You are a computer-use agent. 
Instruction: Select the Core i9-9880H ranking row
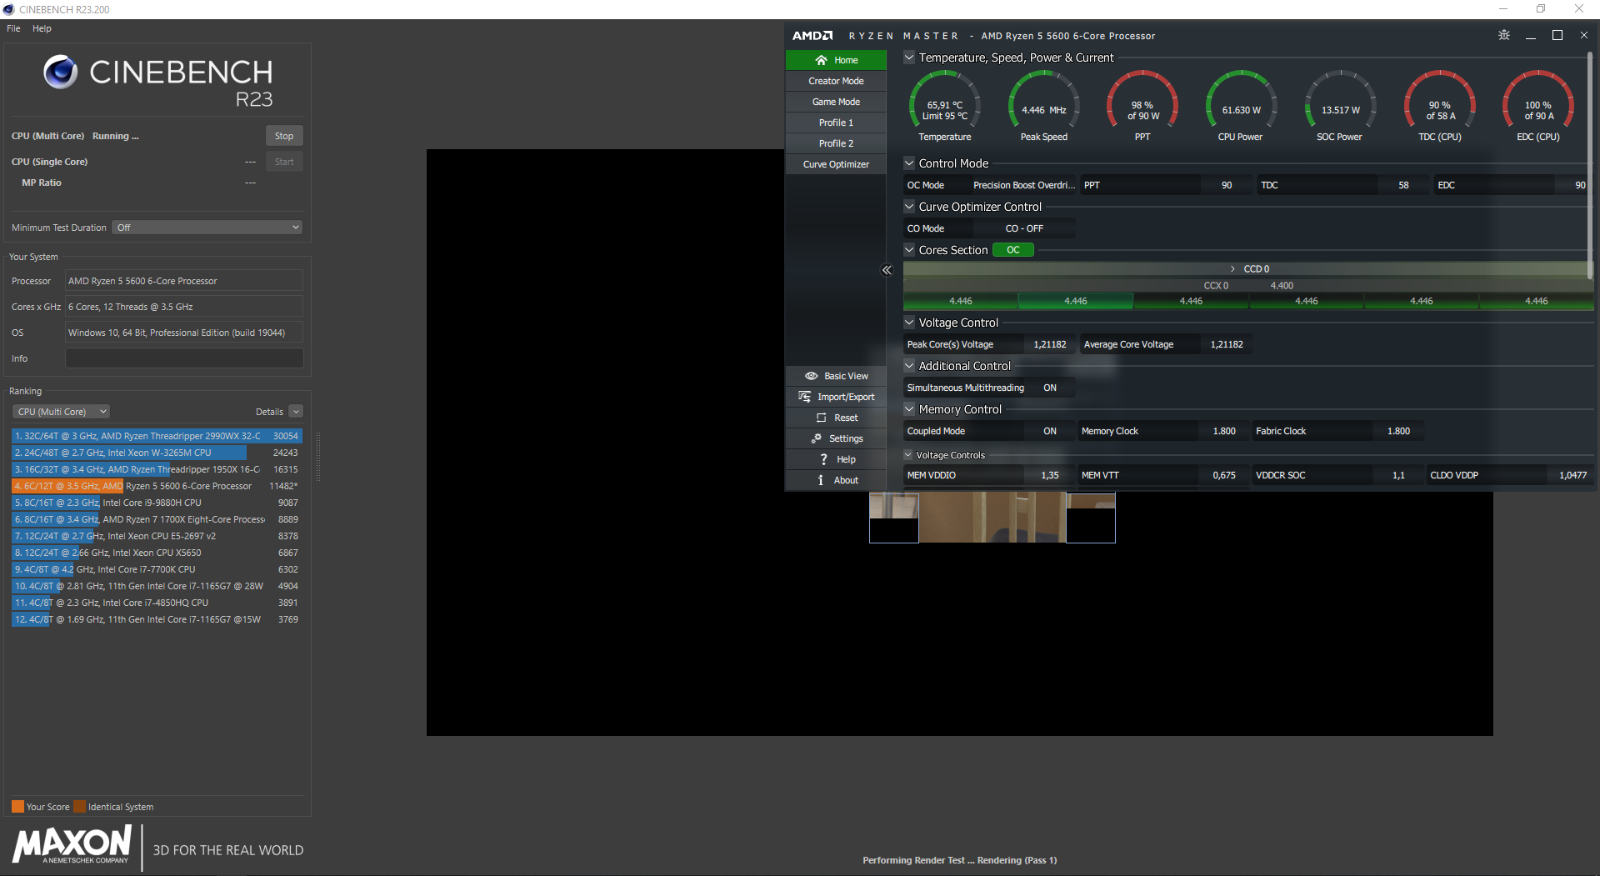click(x=157, y=503)
